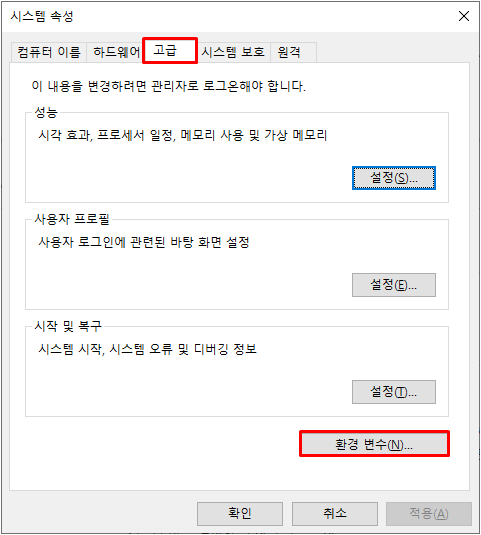481x535 pixels.
Task: Click the greyed-out 적용(A) button
Action: 429,514
